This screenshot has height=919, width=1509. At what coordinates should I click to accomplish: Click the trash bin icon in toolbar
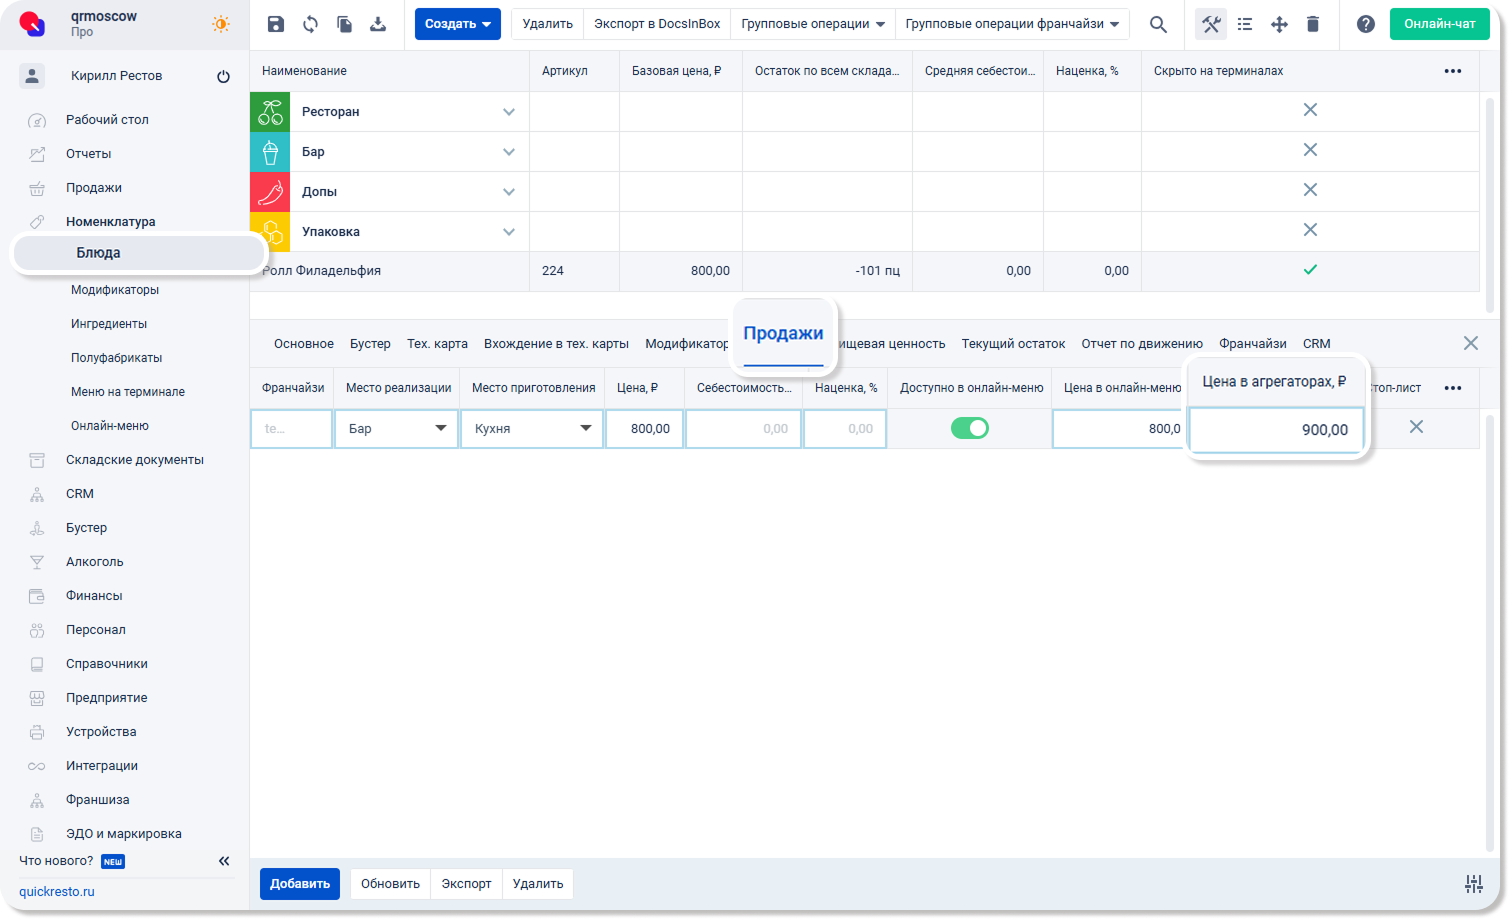tap(1313, 24)
